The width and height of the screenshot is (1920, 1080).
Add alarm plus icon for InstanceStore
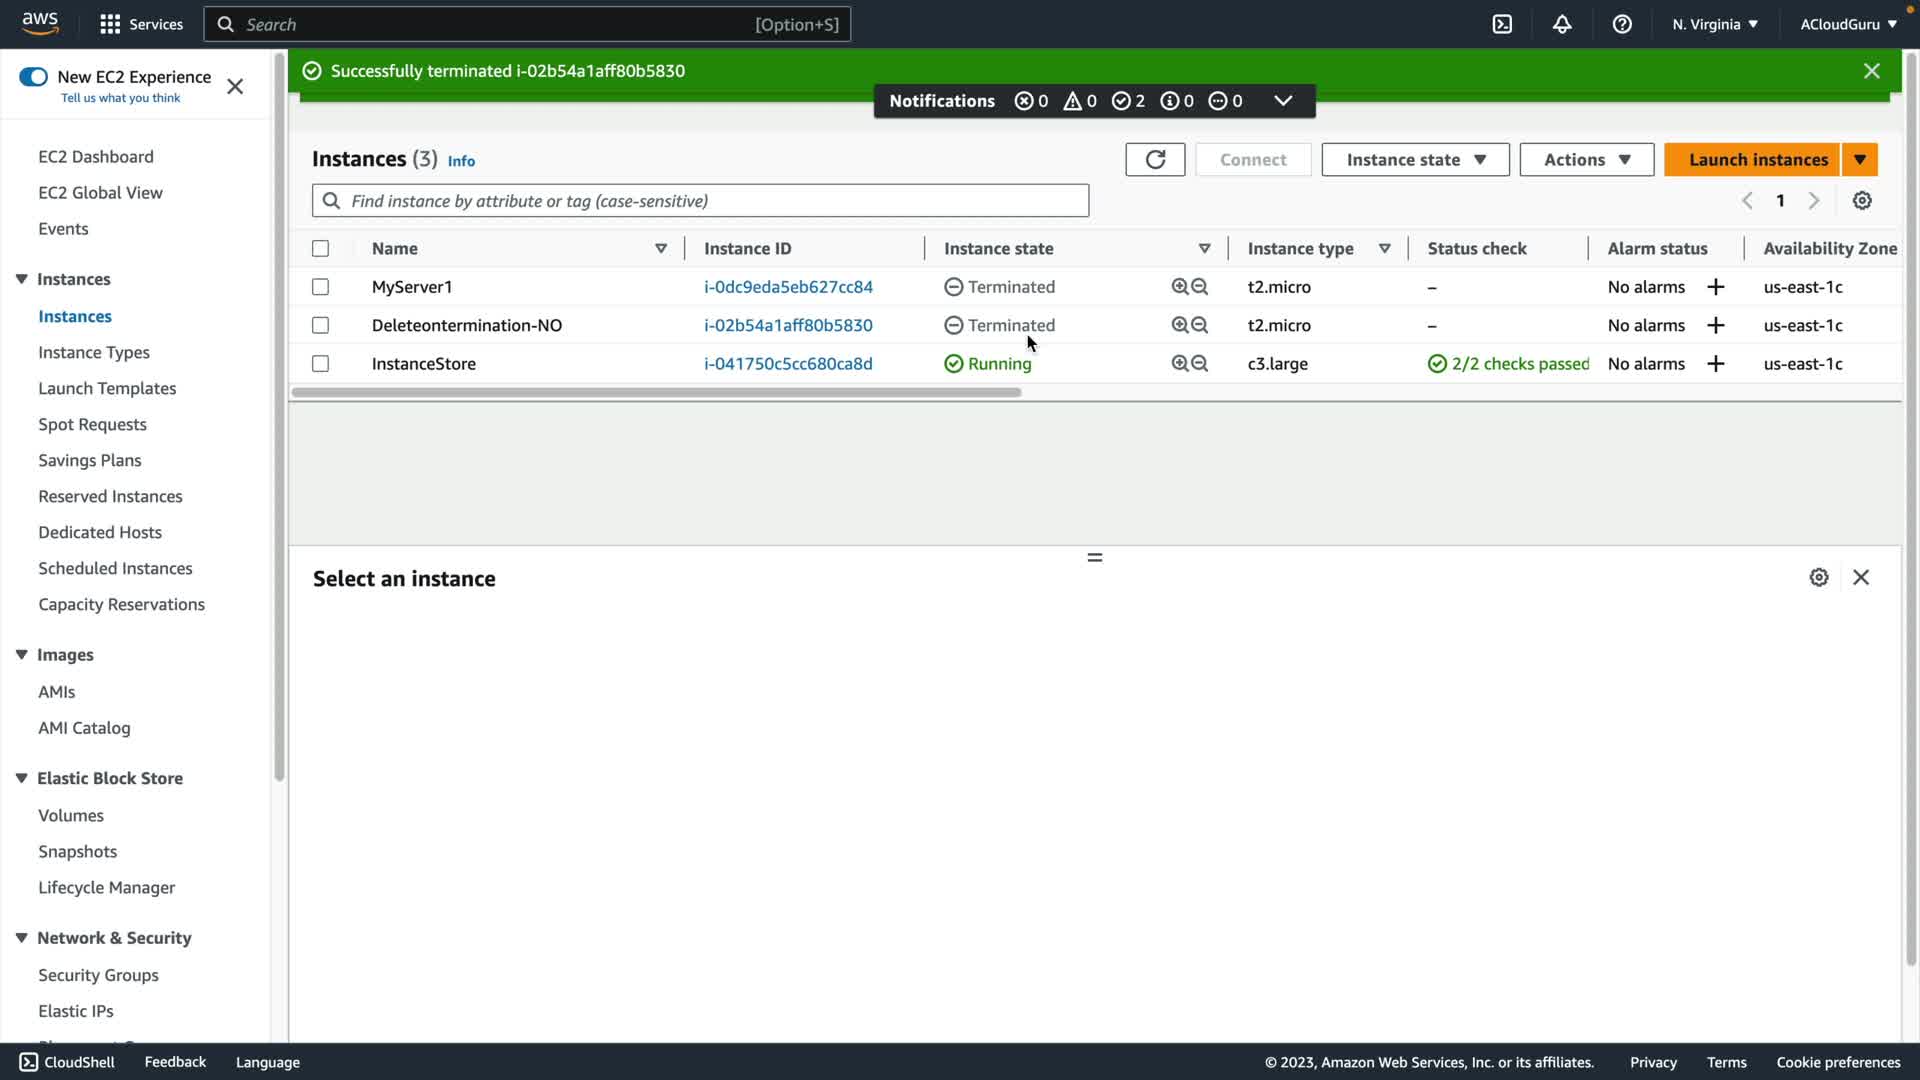click(x=1716, y=364)
